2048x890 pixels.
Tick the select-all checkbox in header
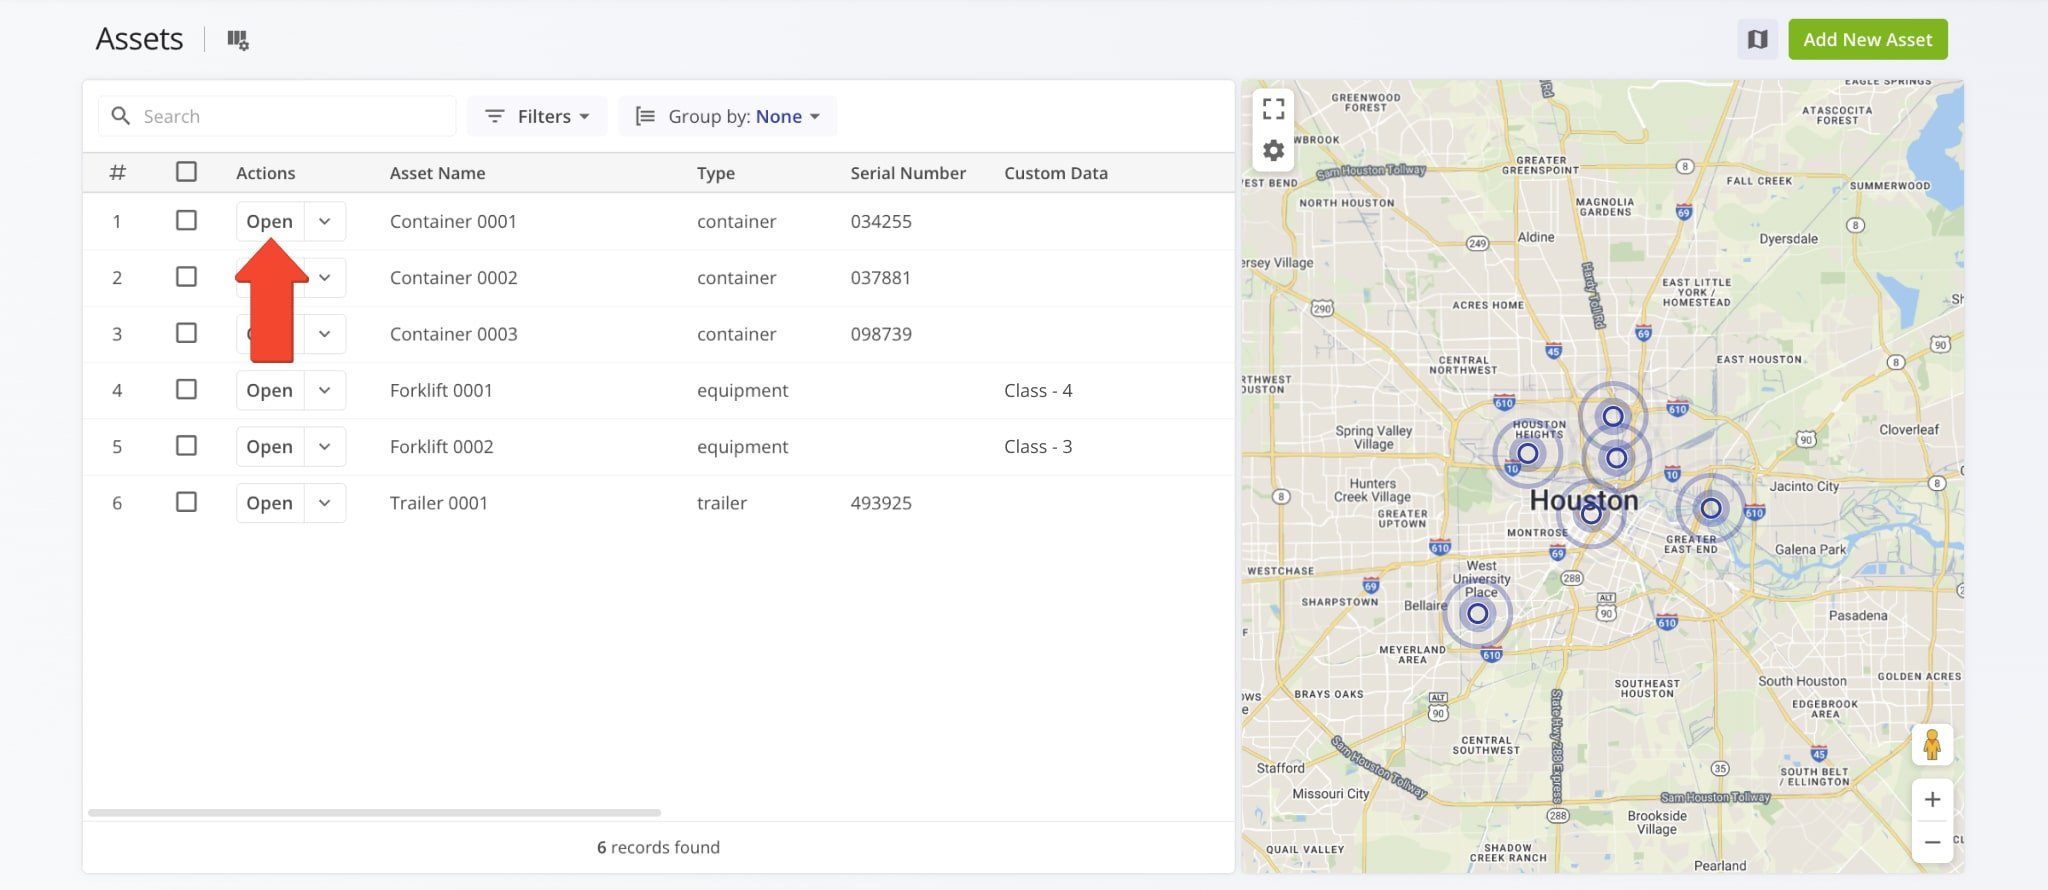pyautogui.click(x=186, y=172)
